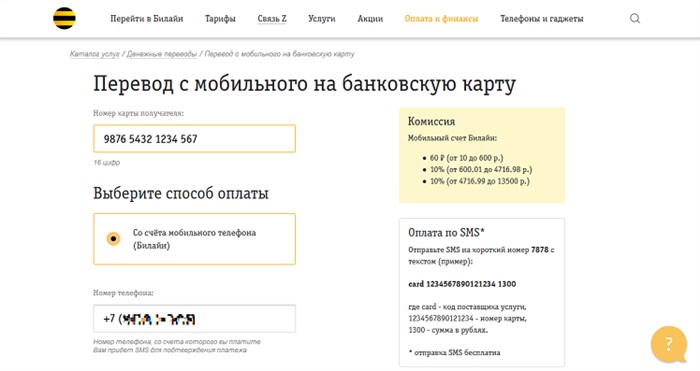This screenshot has height=371, width=700.
Task: Click the '16 цифр' hint text
Action: pos(106,163)
